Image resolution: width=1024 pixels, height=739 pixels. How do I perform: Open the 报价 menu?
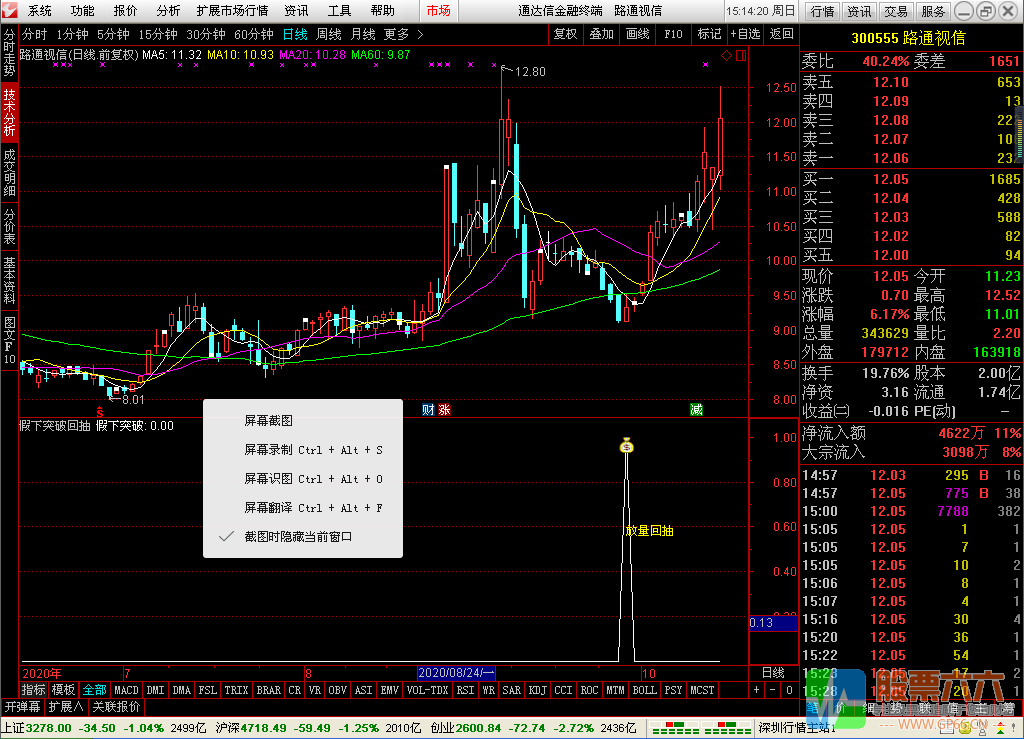coord(125,11)
